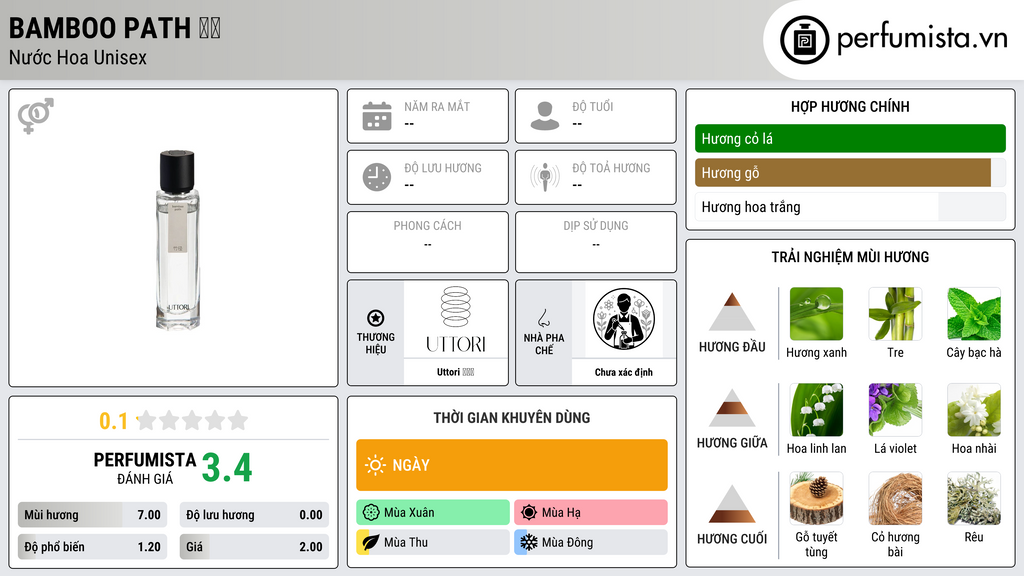
Task: Click the Gỗ tuyết tùng cedar image
Action: (x=816, y=499)
